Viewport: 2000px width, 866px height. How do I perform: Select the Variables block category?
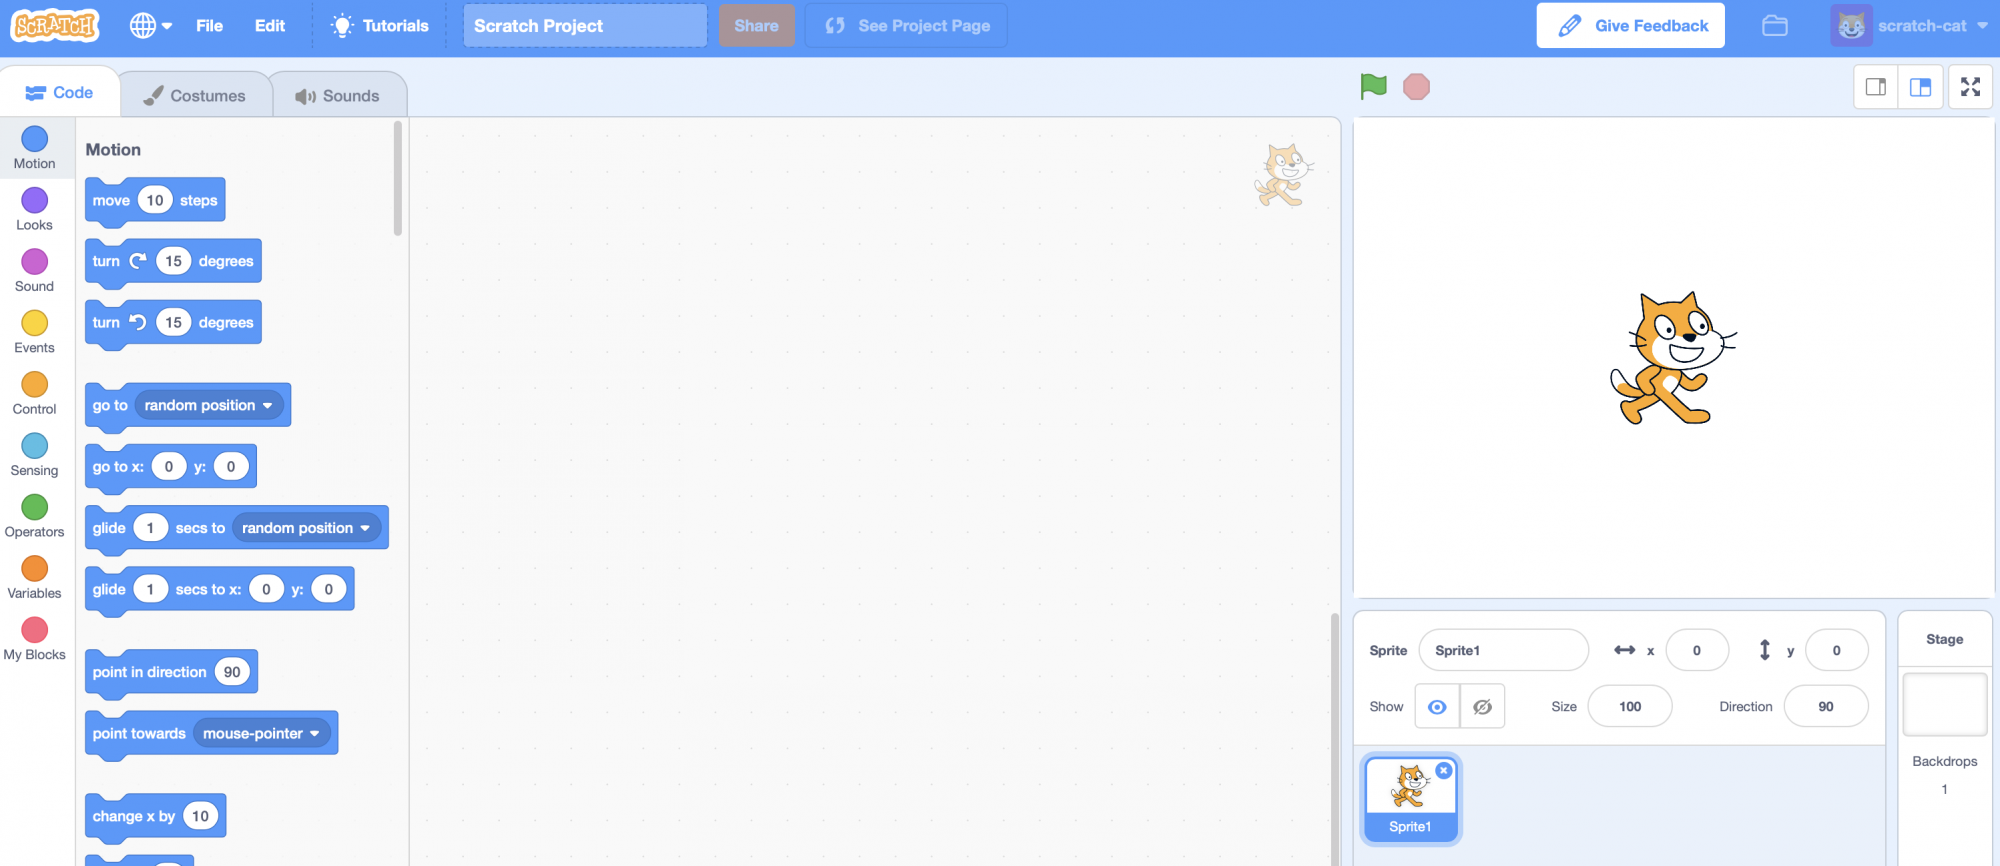[35, 577]
